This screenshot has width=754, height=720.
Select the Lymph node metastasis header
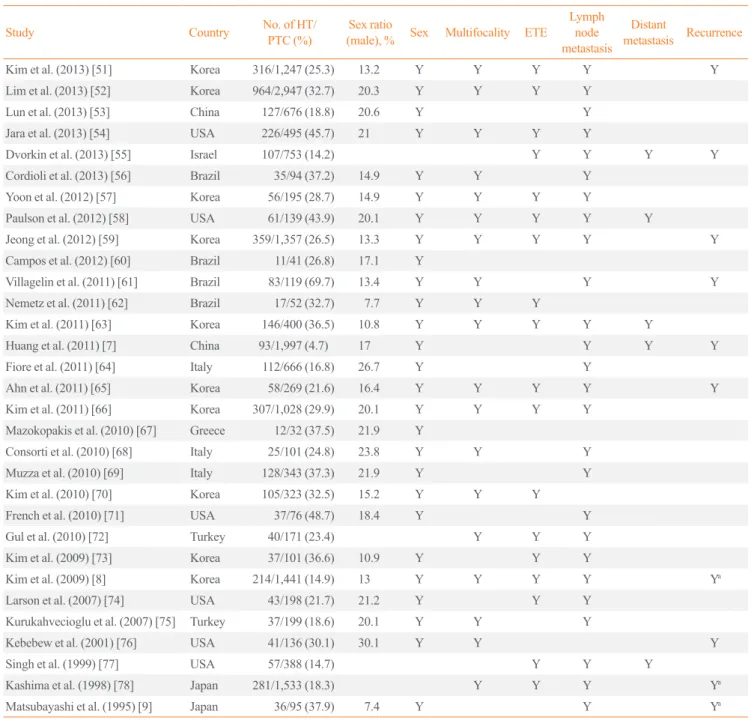point(587,33)
